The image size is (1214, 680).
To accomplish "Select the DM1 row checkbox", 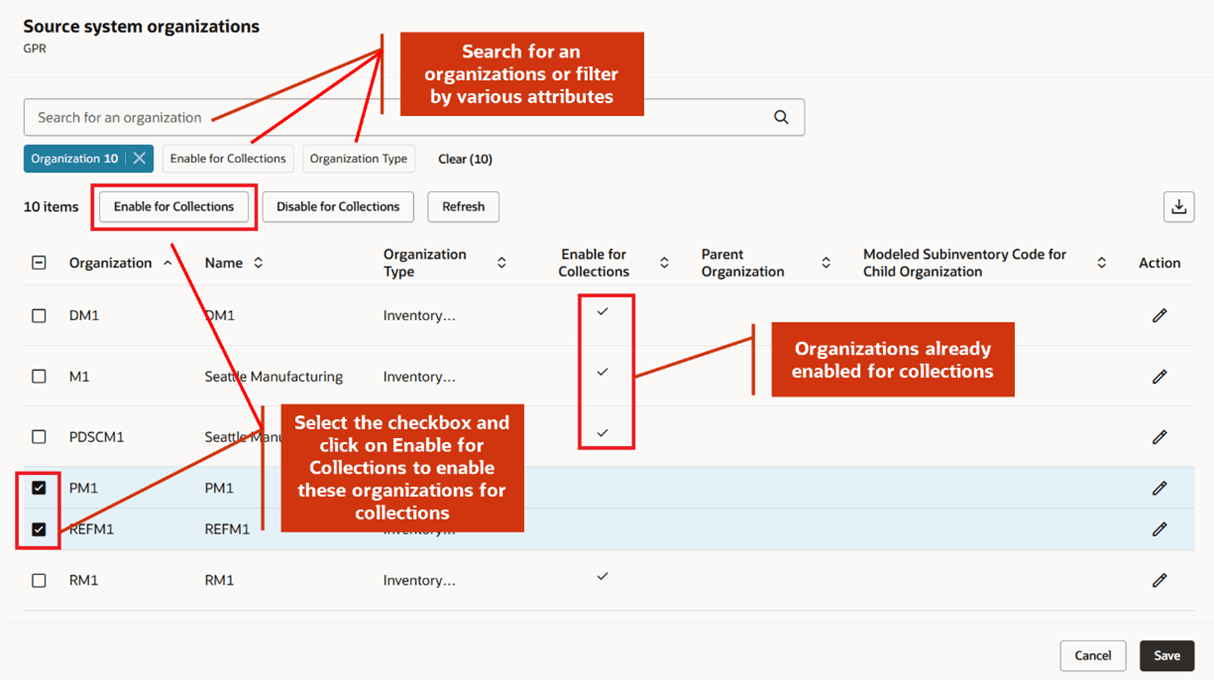I will (38, 315).
